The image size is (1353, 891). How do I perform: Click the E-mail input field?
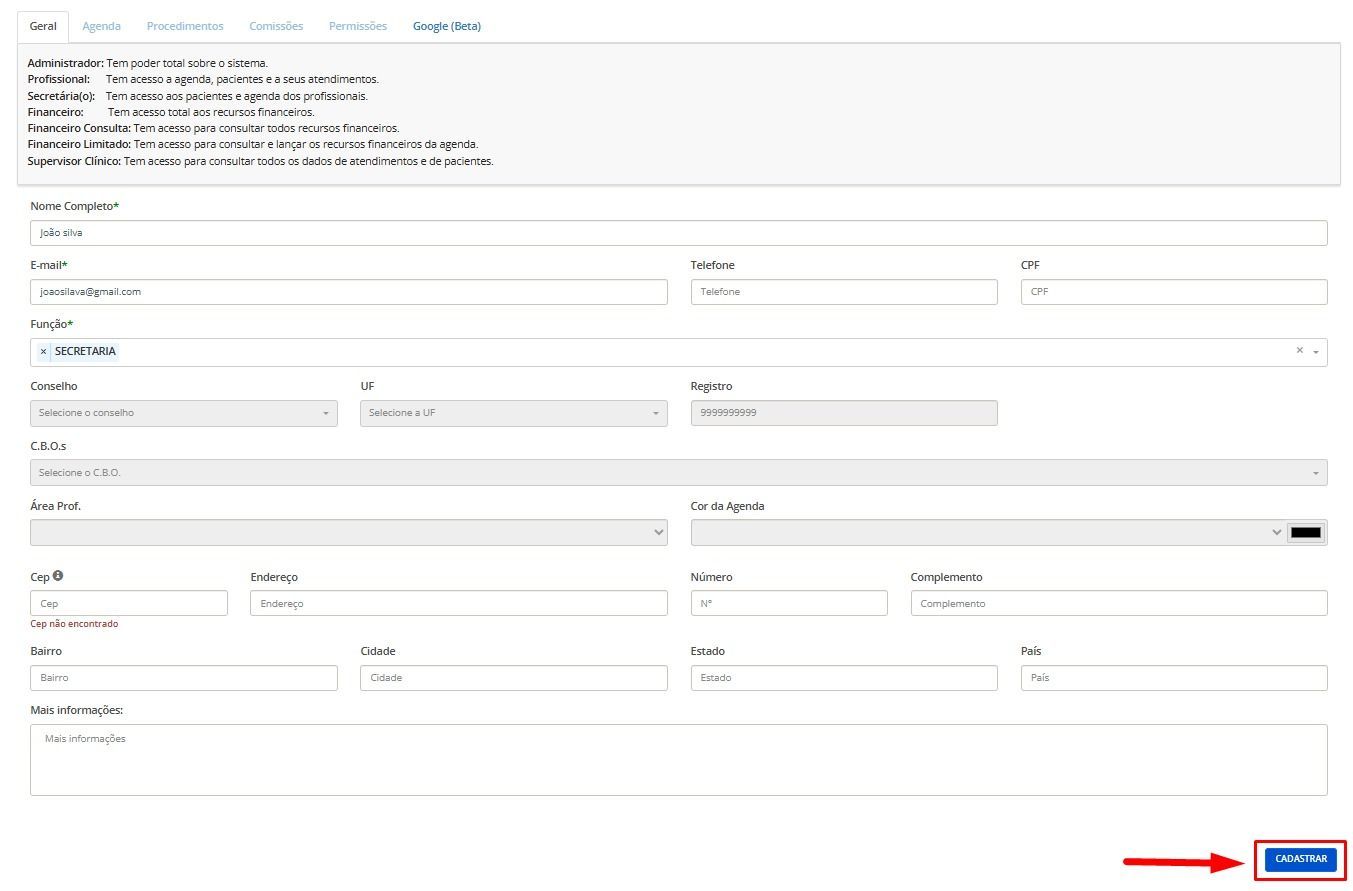coord(349,292)
